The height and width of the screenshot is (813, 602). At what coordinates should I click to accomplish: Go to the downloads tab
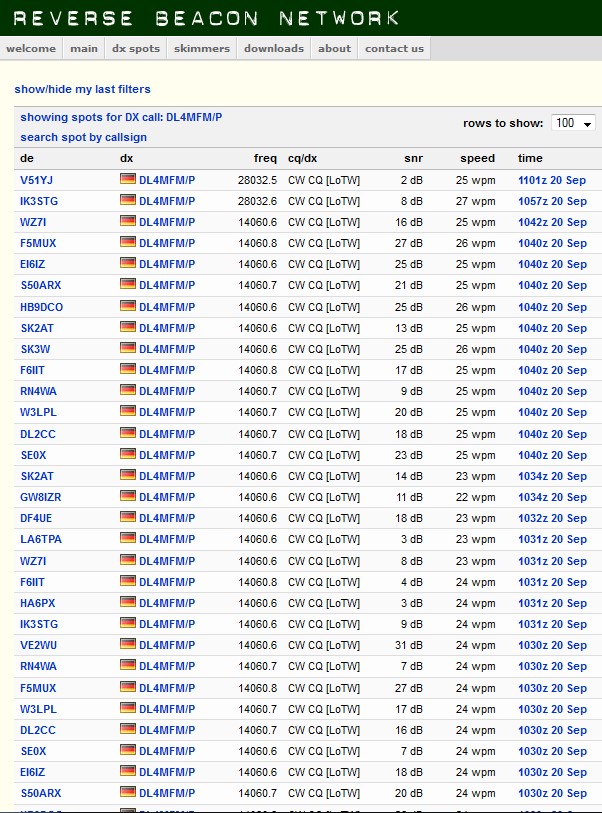pos(273,48)
